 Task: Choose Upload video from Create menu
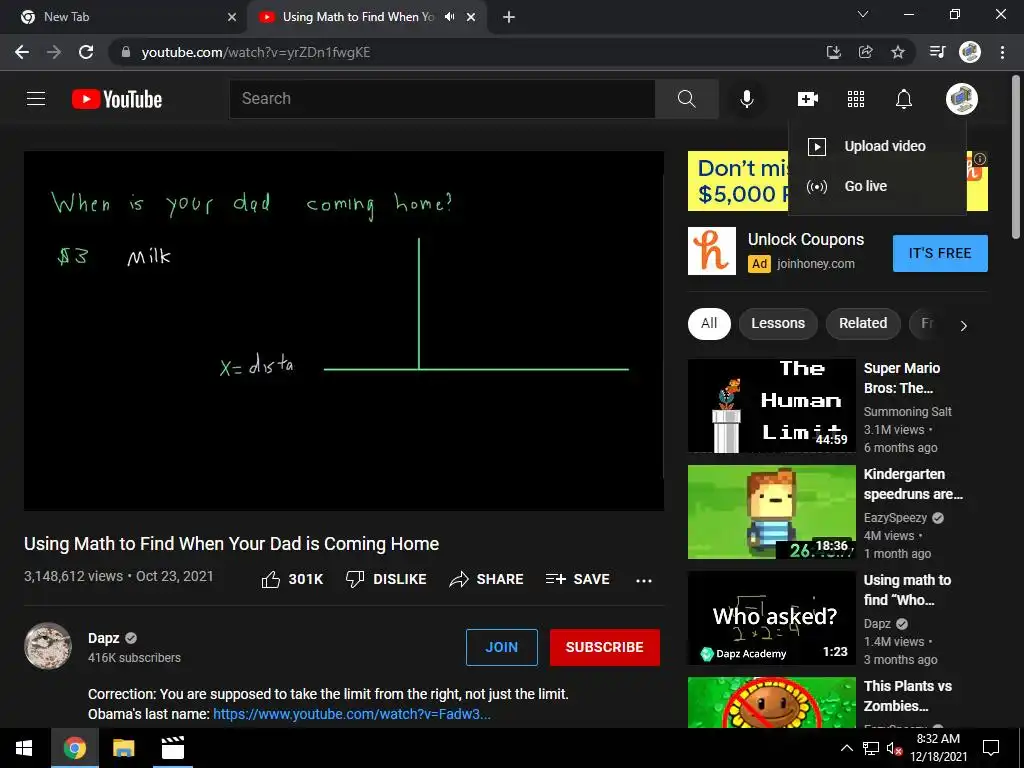(x=877, y=146)
